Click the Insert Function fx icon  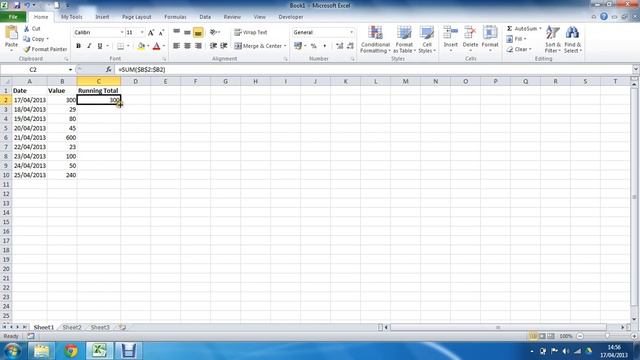click(x=108, y=70)
